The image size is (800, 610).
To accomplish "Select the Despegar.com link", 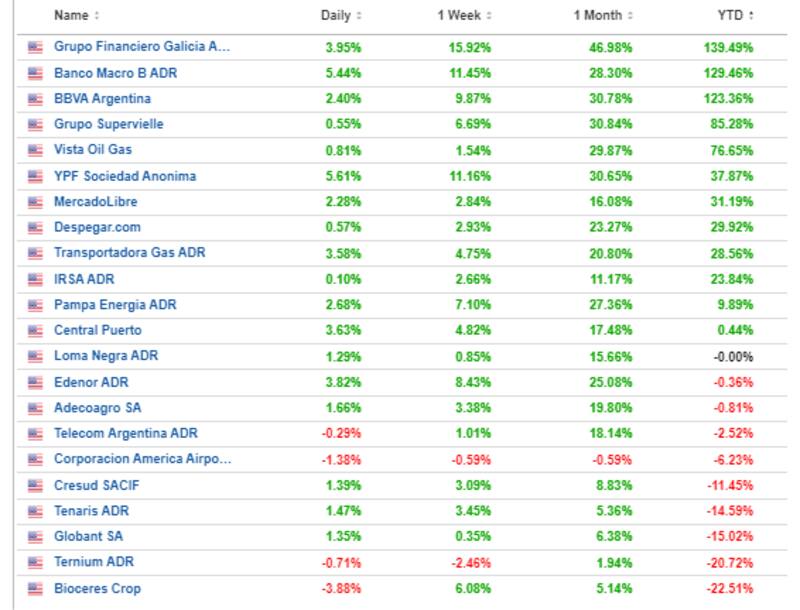I will pos(97,227).
